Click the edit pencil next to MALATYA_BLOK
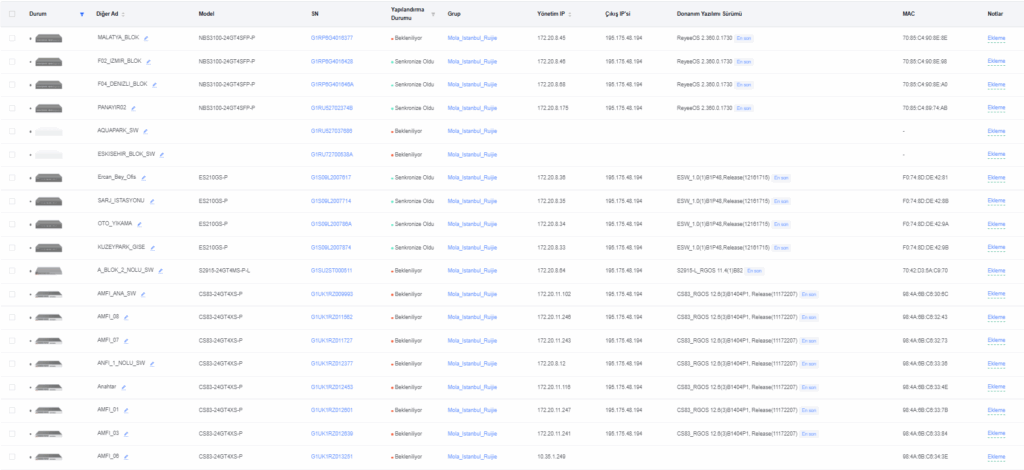This screenshot has height=470, width=1024. [x=146, y=38]
